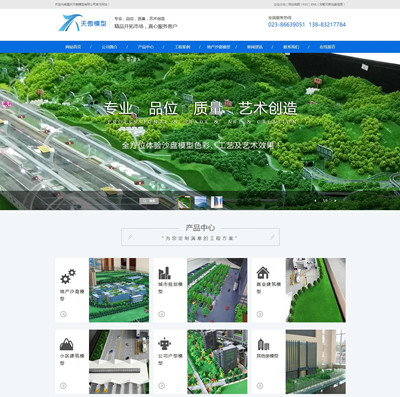Click the city skyline icon for 城市规划模型
The height and width of the screenshot is (397, 400).
(x=164, y=273)
